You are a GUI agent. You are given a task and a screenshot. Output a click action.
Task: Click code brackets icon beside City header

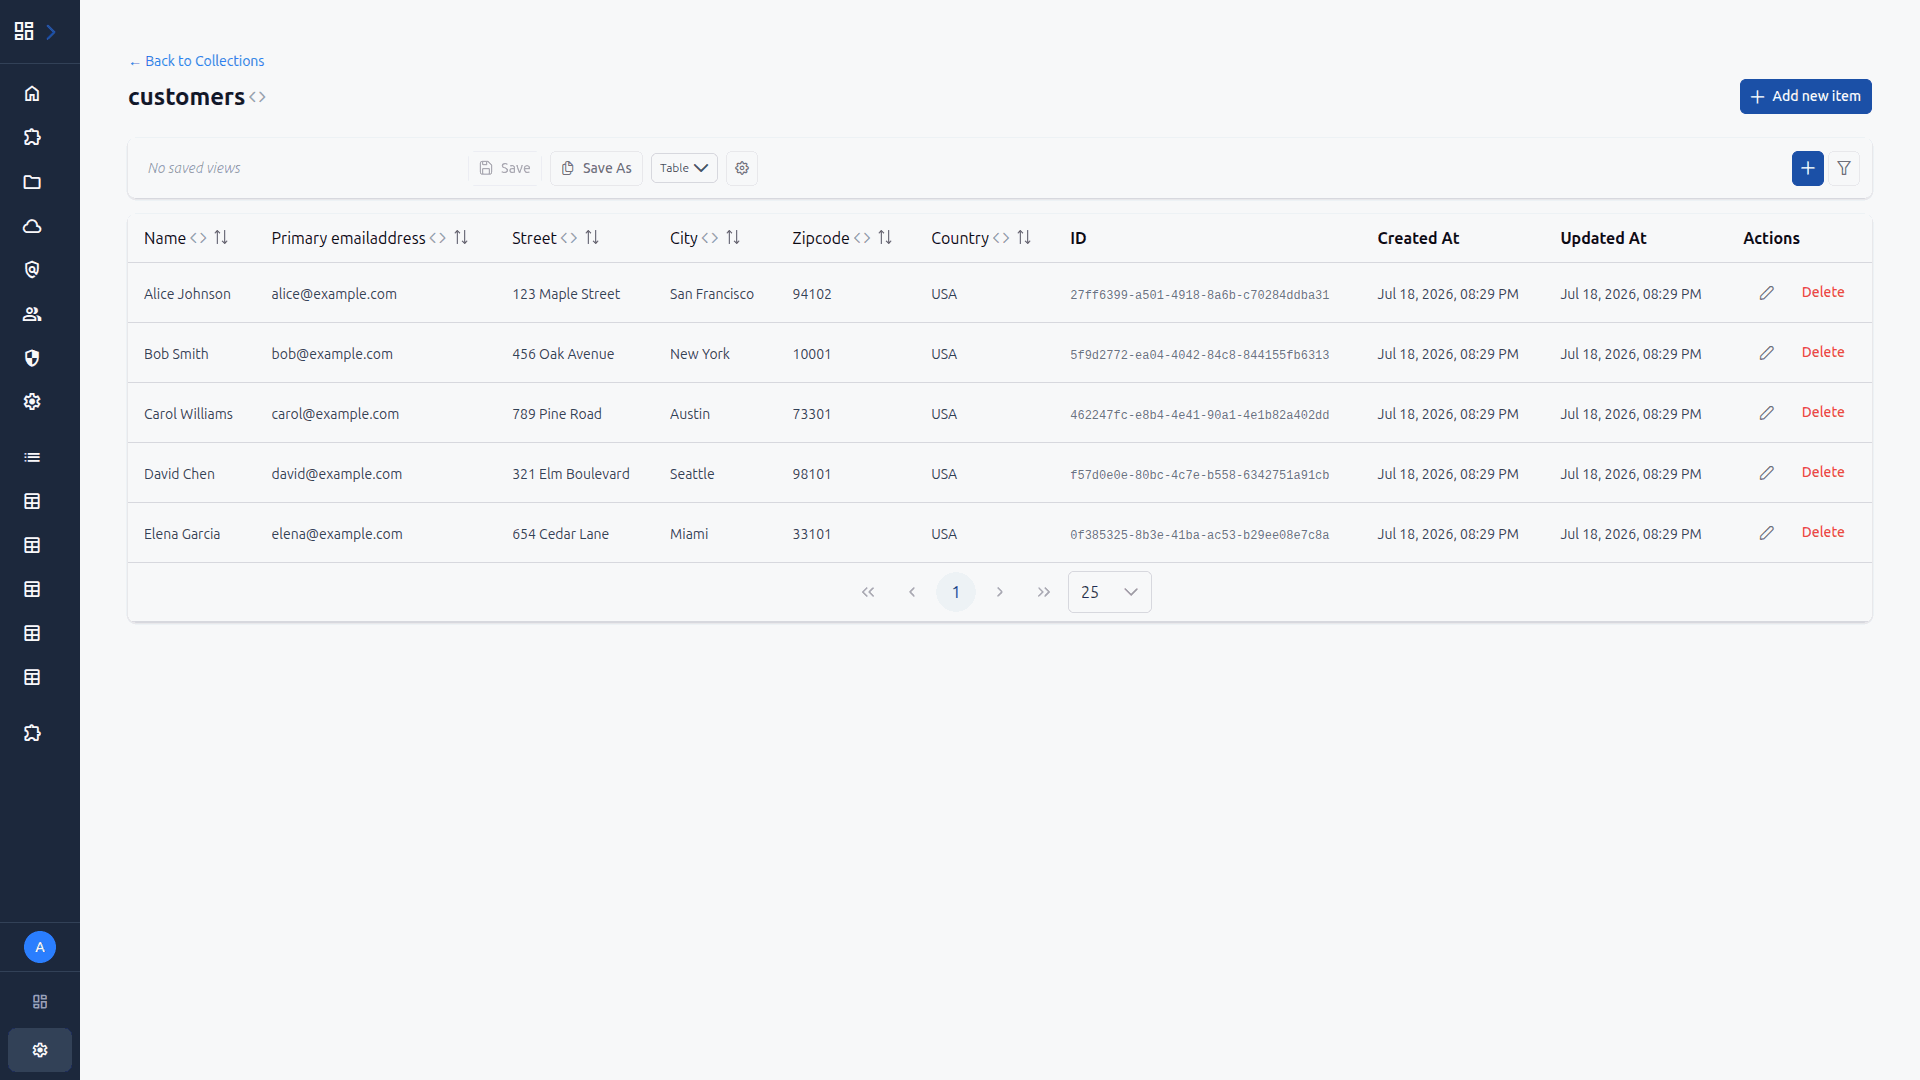tap(710, 238)
